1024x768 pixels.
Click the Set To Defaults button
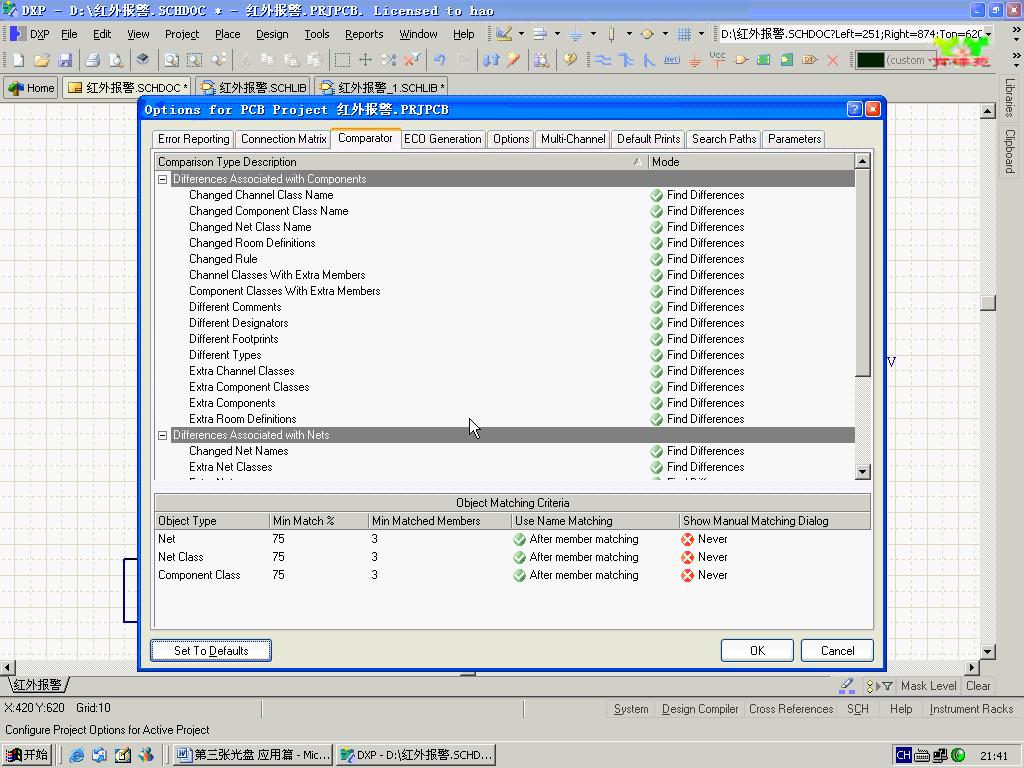pos(211,650)
